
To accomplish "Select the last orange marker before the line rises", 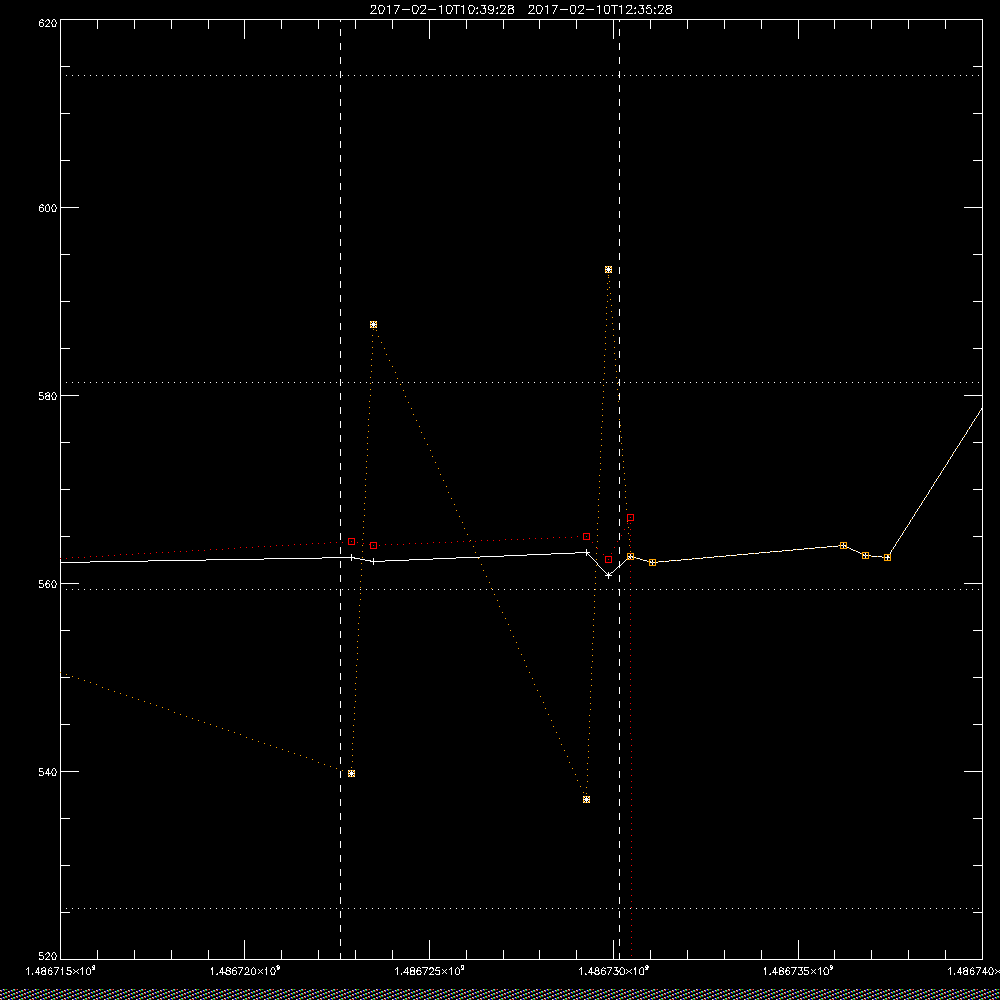I will (x=888, y=557).
